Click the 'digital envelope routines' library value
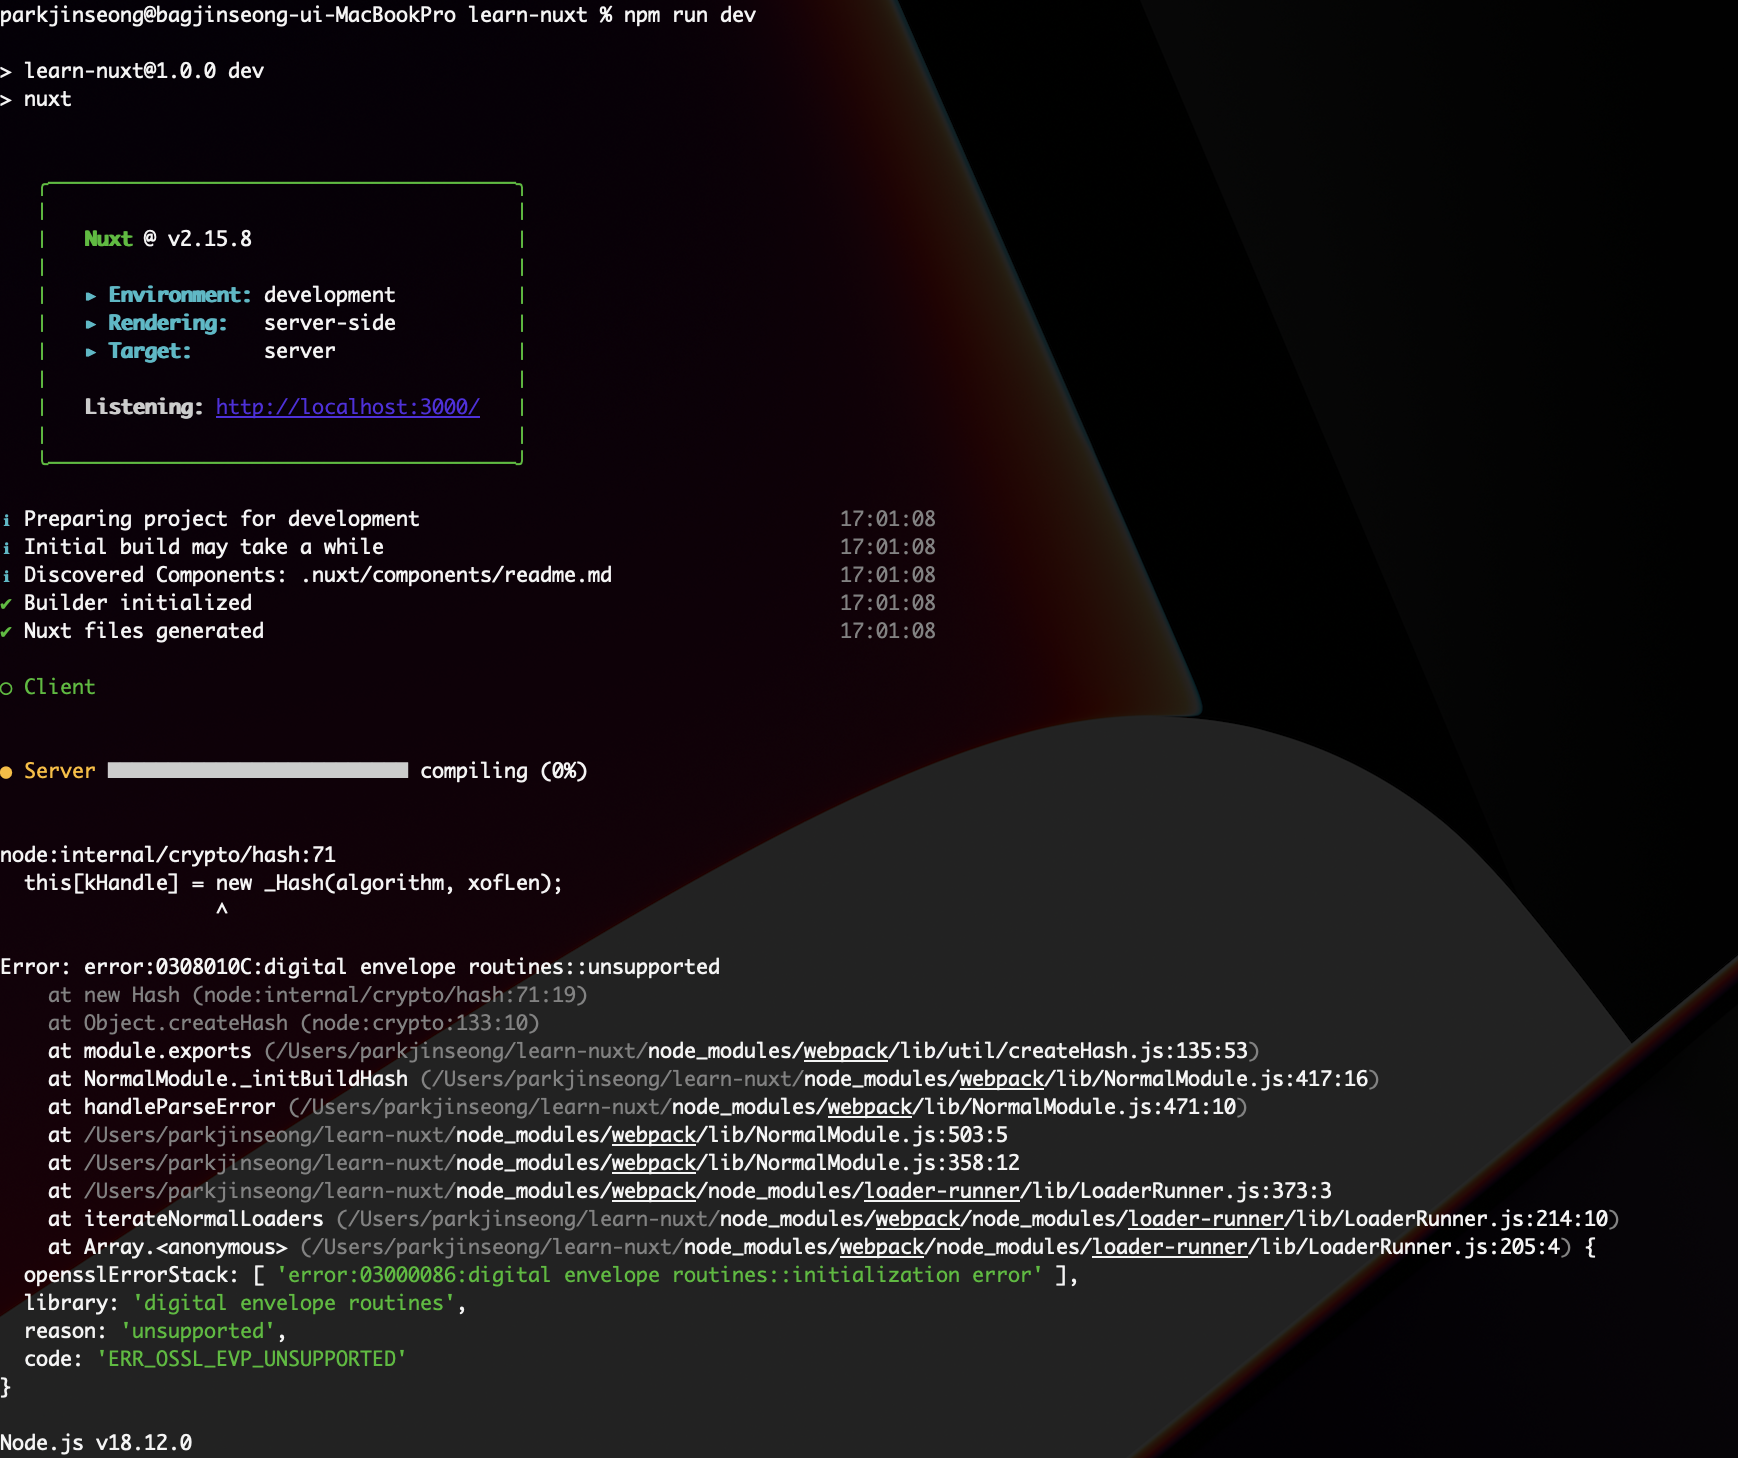The height and width of the screenshot is (1458, 1738). 294,1303
